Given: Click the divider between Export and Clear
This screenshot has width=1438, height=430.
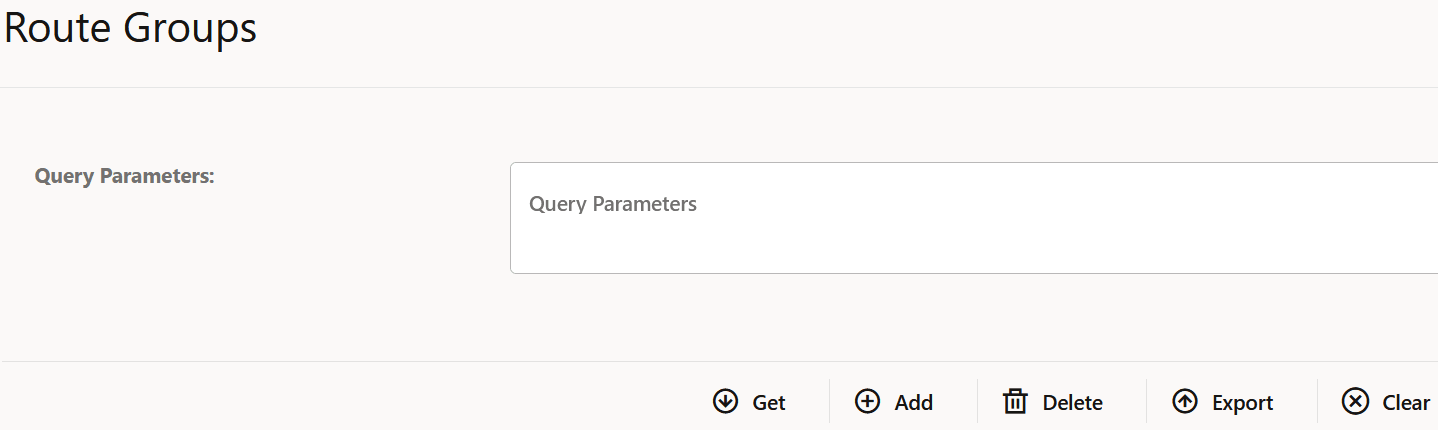Looking at the screenshot, I should [x=1317, y=401].
